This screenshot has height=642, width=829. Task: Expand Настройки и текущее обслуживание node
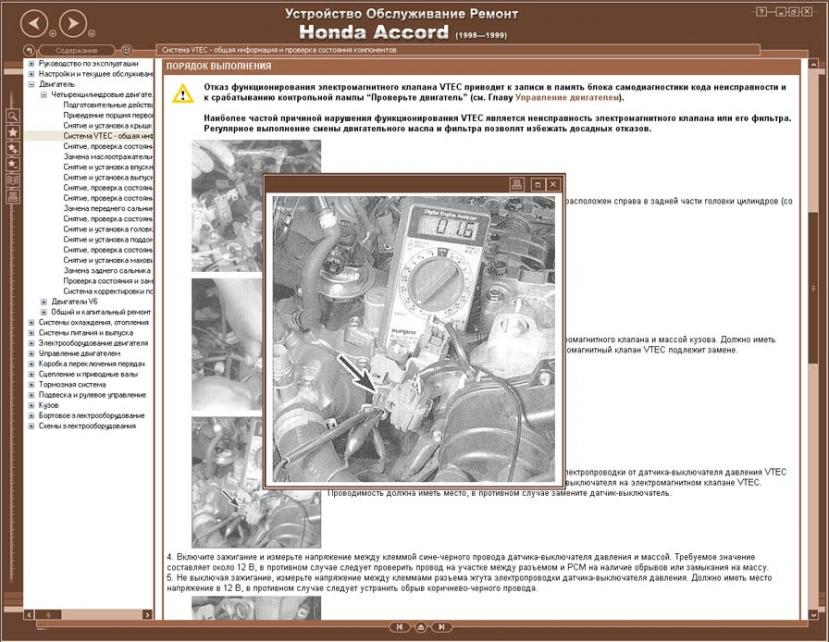coord(31,74)
